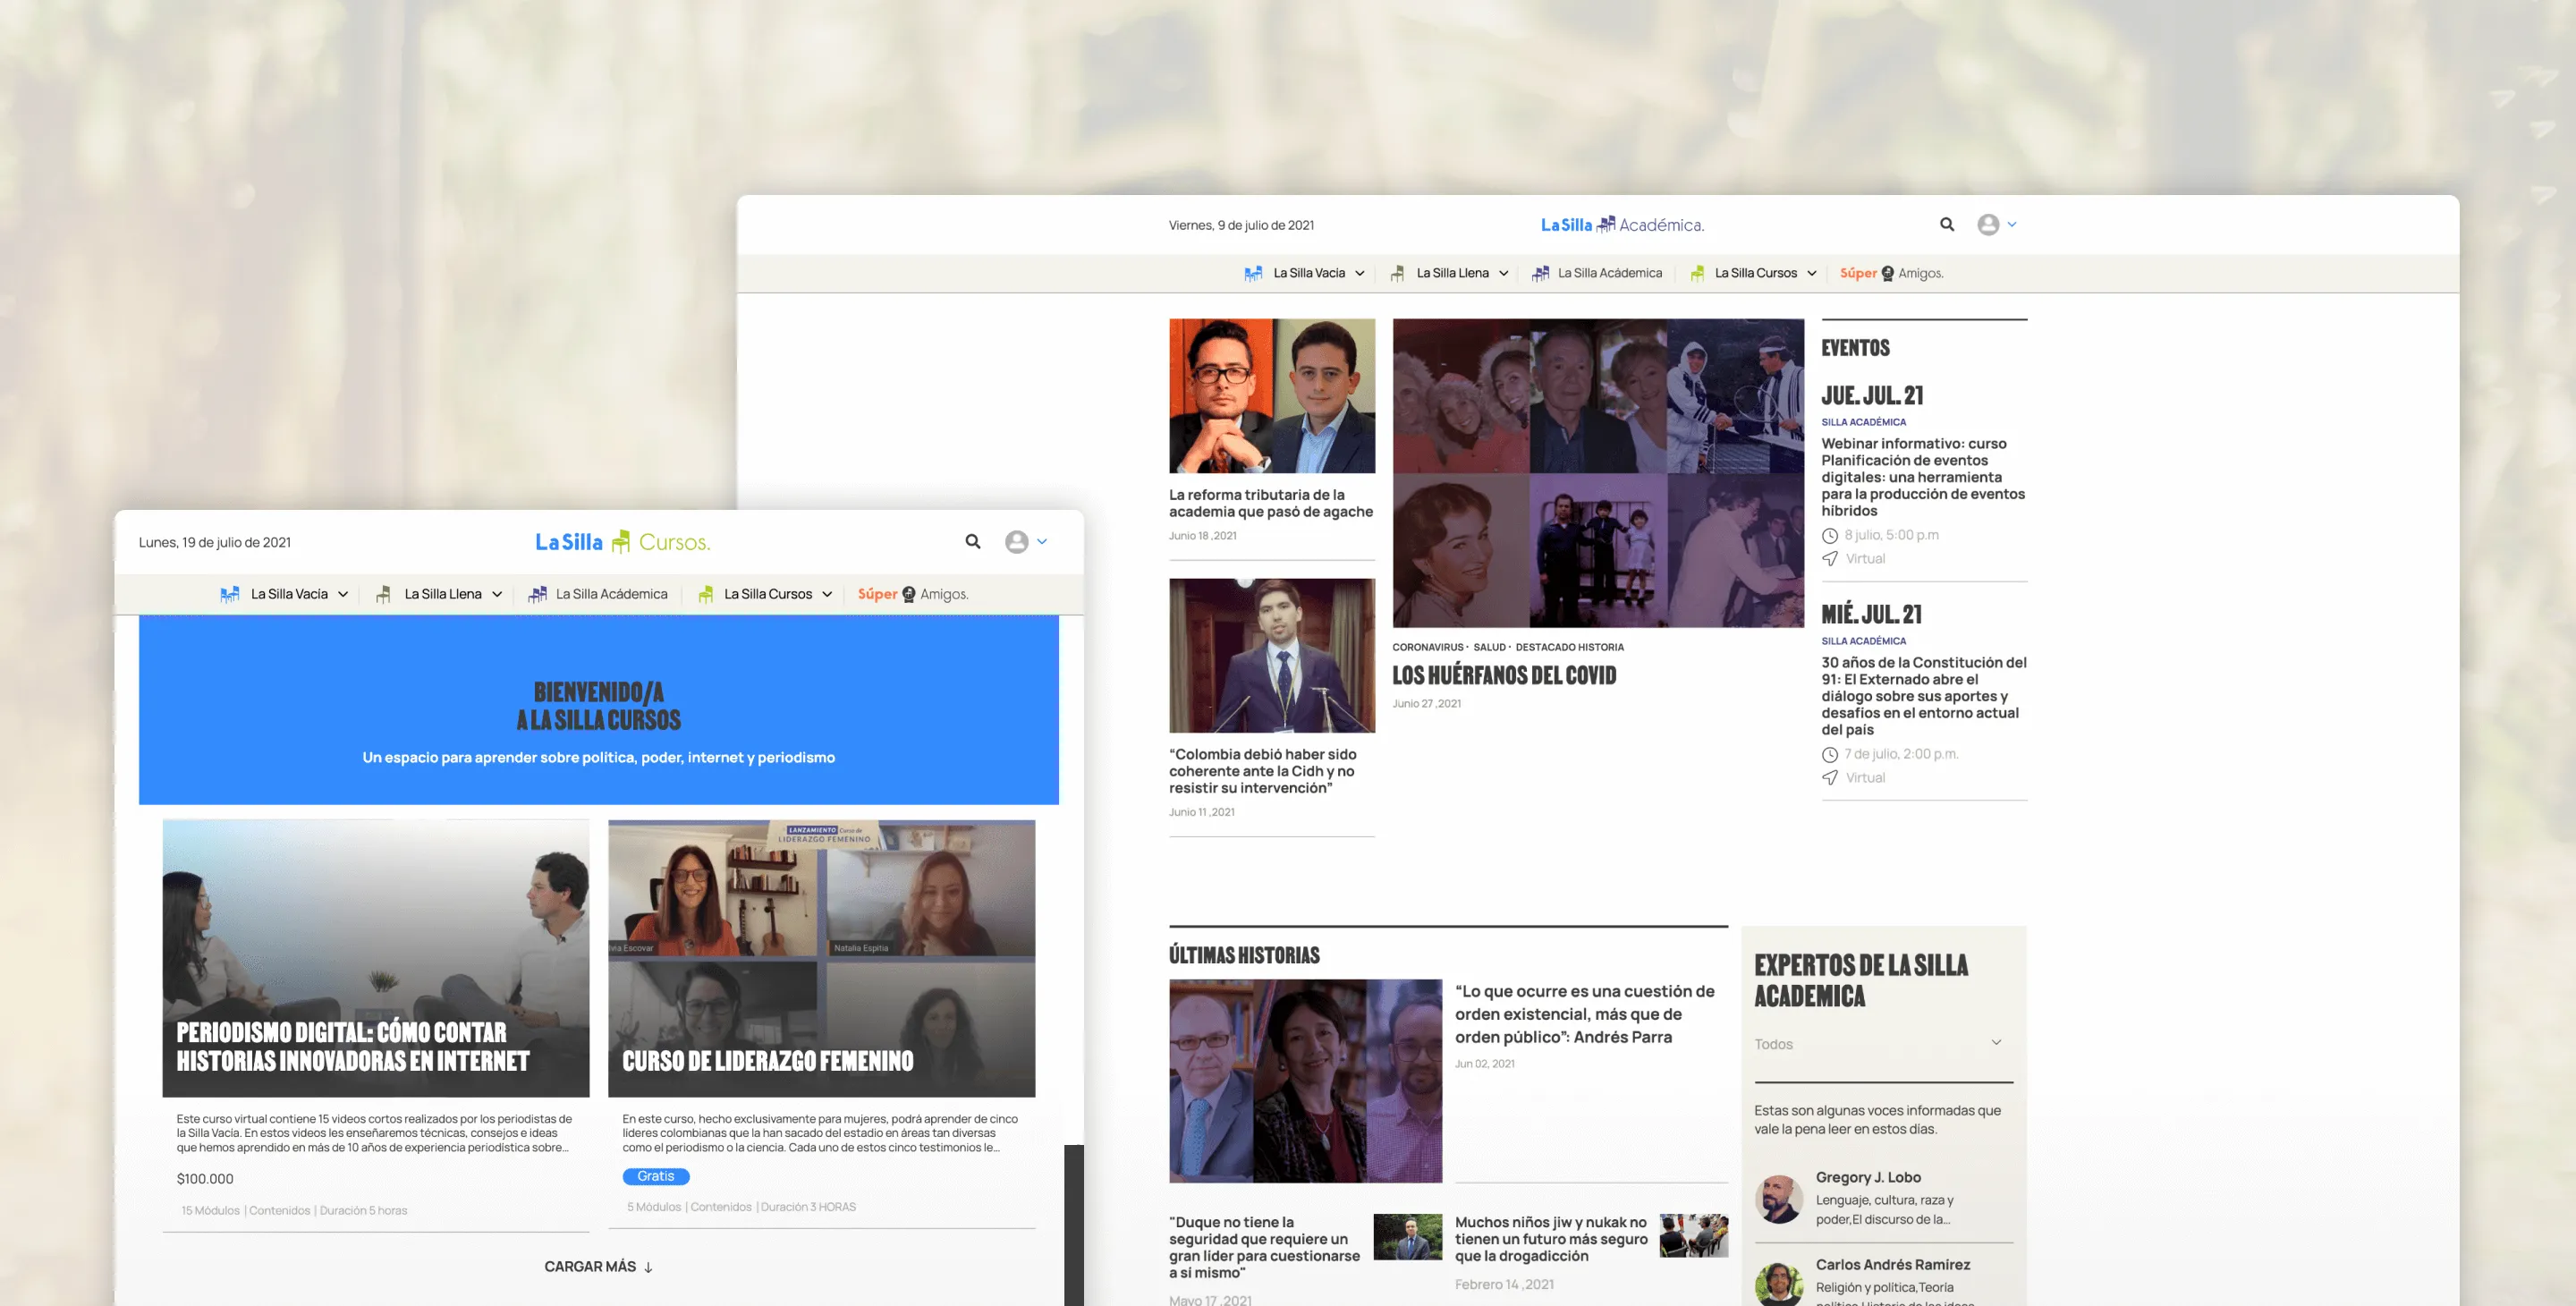Expand La Silla Vacía chevron in the Cursos window
2576x1306 pixels.
coord(343,594)
